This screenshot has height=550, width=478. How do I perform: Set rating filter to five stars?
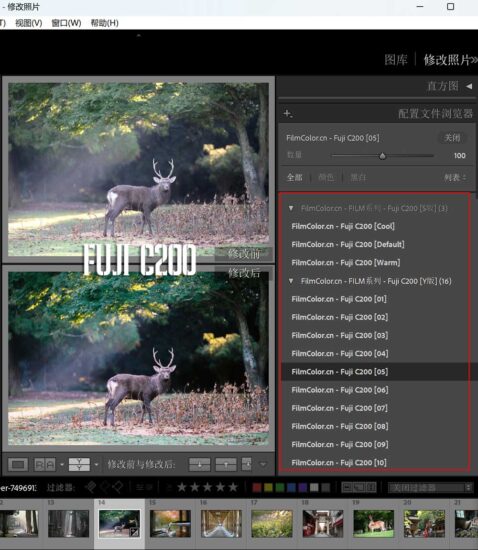[233, 487]
